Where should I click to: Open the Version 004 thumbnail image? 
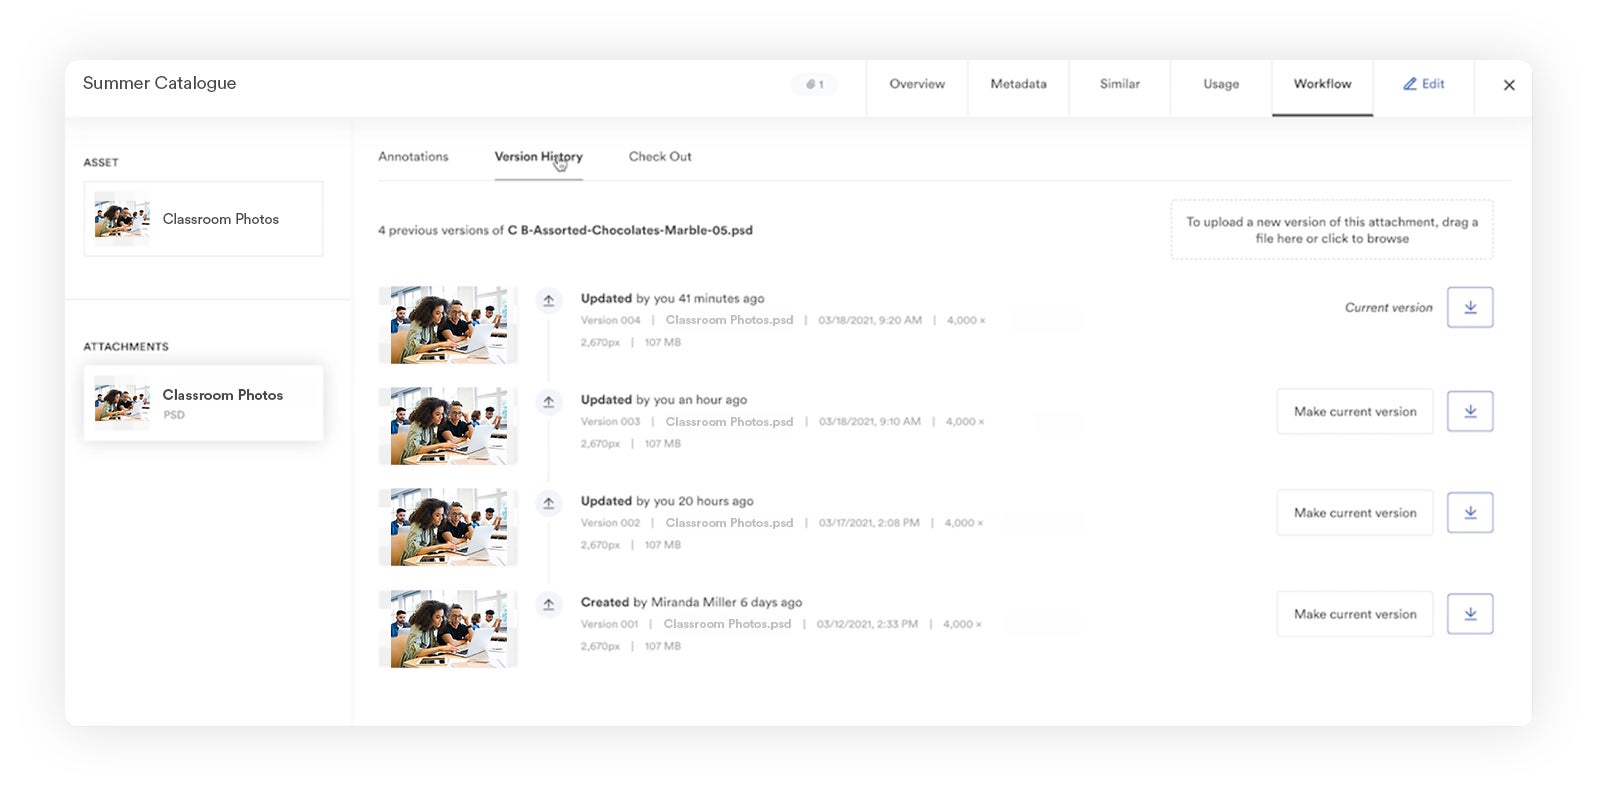point(448,324)
